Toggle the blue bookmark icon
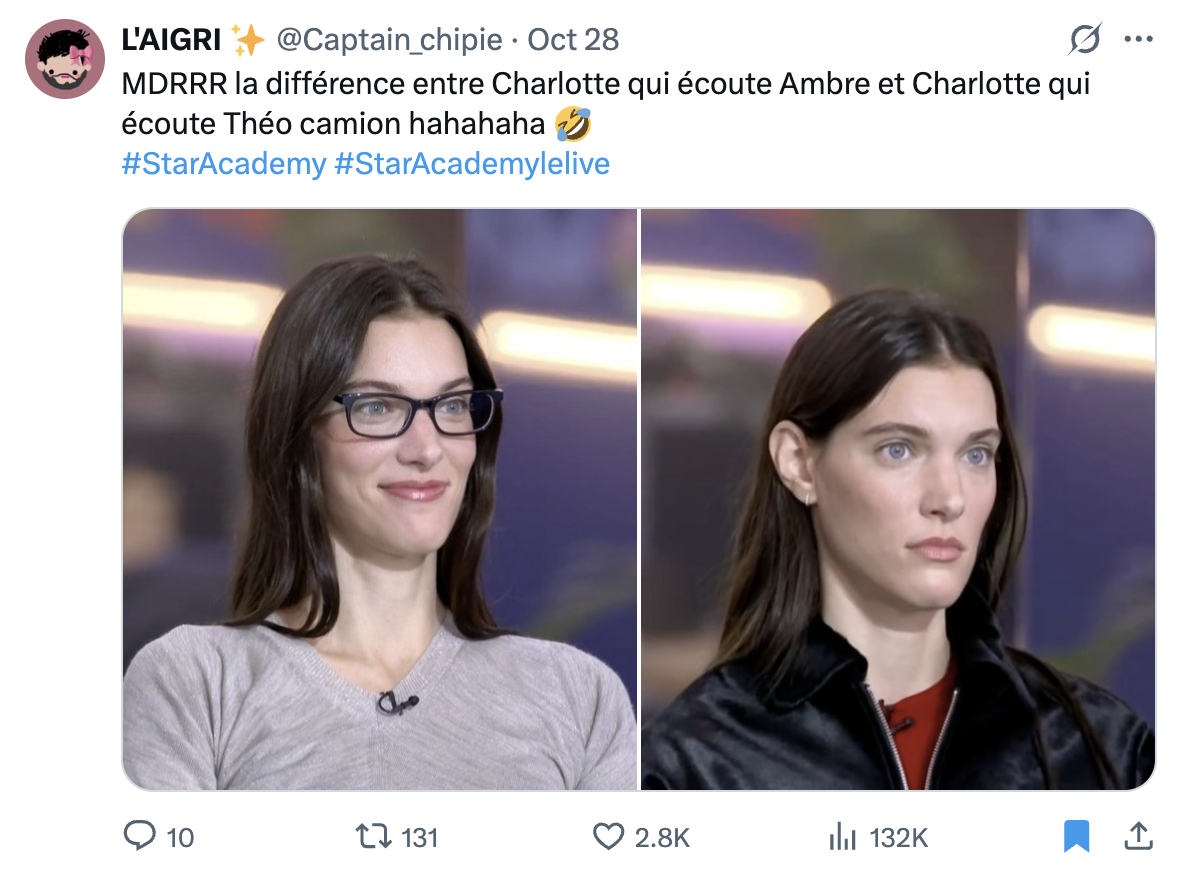This screenshot has height=874, width=1182. [x=1075, y=836]
